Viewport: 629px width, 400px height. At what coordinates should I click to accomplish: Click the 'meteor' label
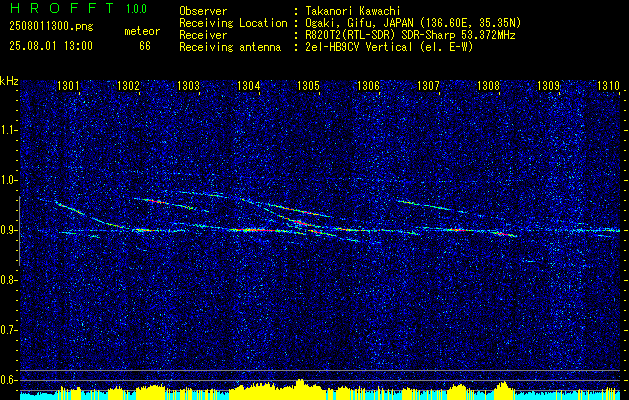click(x=142, y=31)
